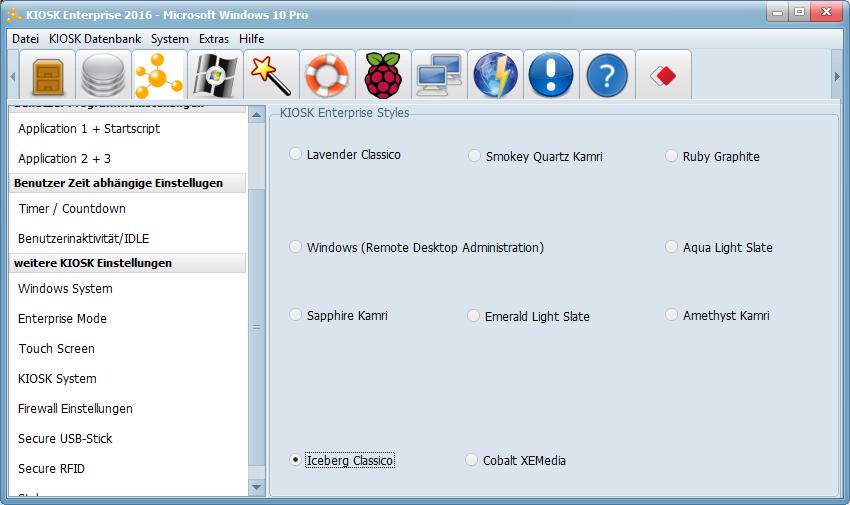
Task: Click the networked computers icon
Action: point(438,76)
